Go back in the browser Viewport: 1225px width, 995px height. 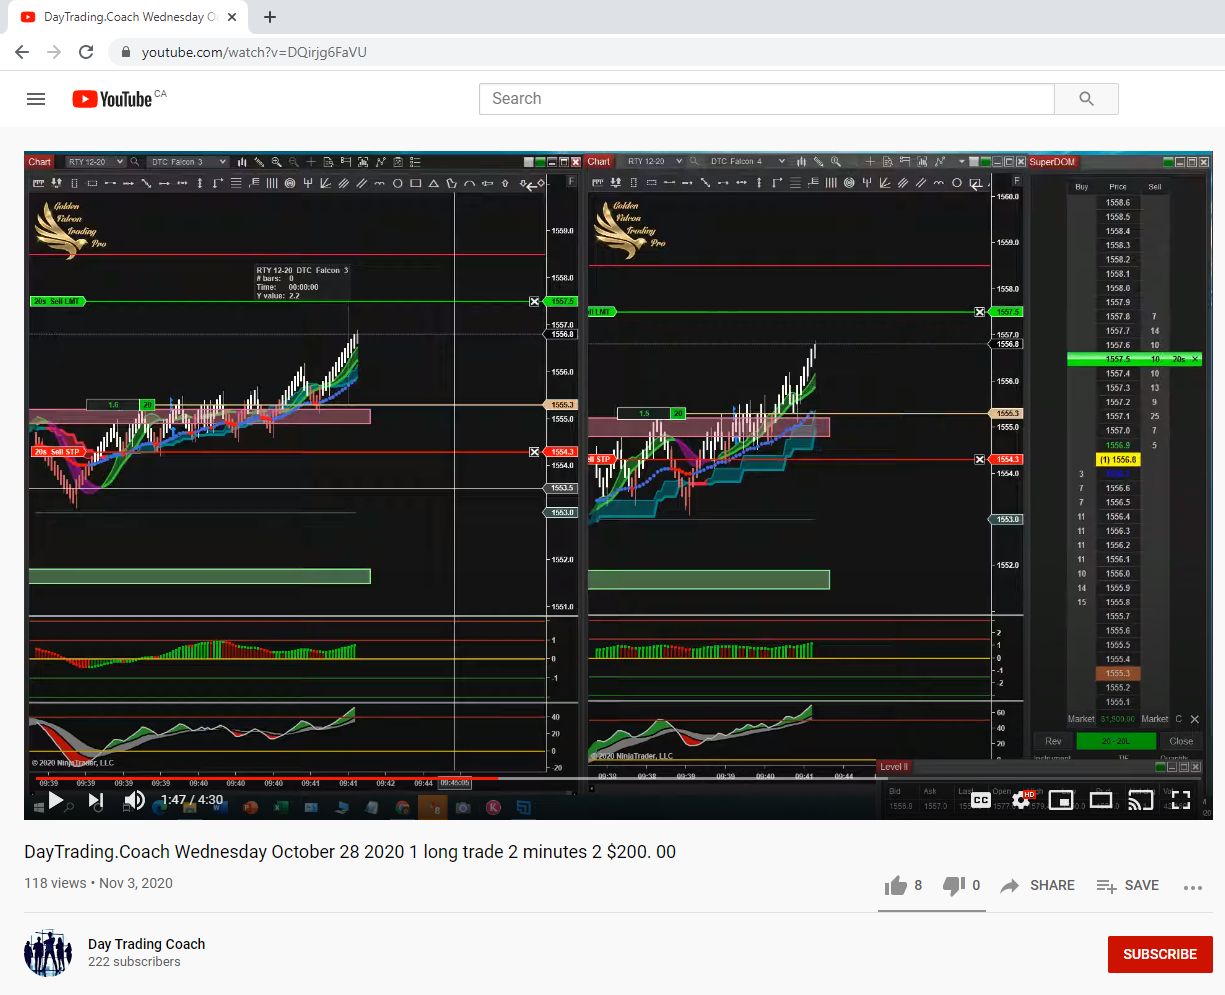(x=22, y=52)
